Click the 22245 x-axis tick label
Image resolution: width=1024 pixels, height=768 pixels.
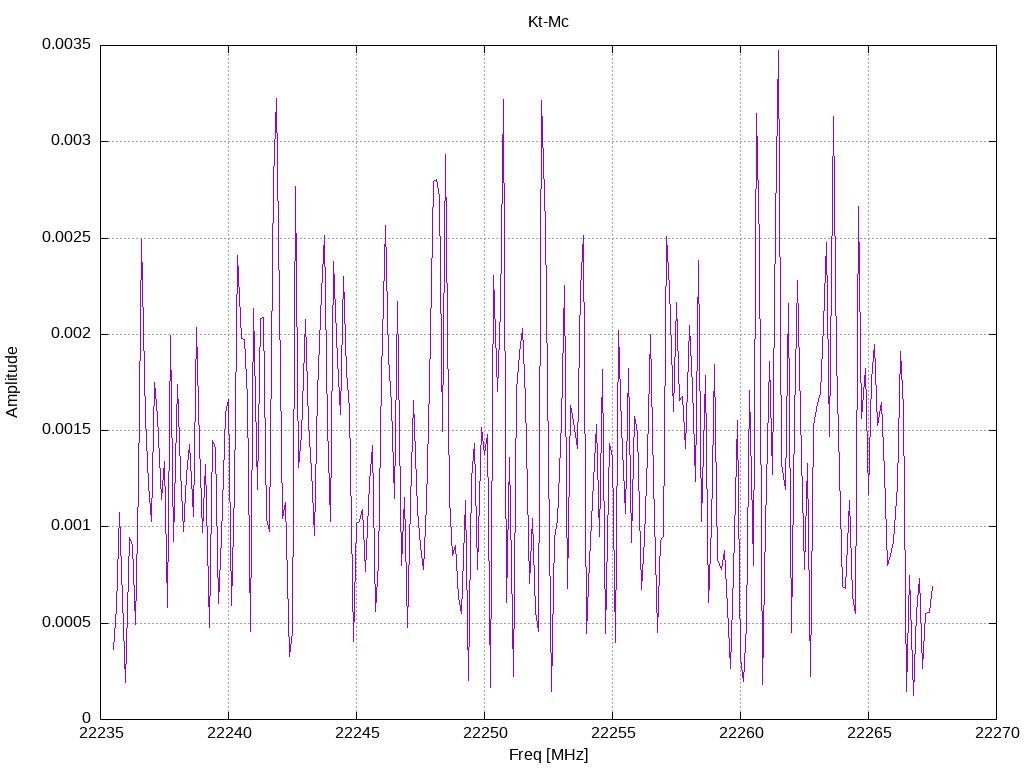357,733
